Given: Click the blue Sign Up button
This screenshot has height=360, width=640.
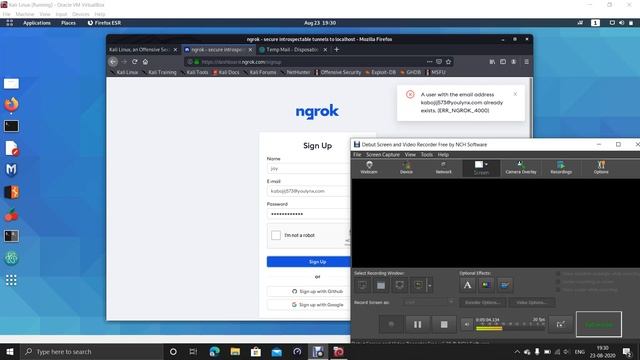Looking at the screenshot, I should pos(309,262).
